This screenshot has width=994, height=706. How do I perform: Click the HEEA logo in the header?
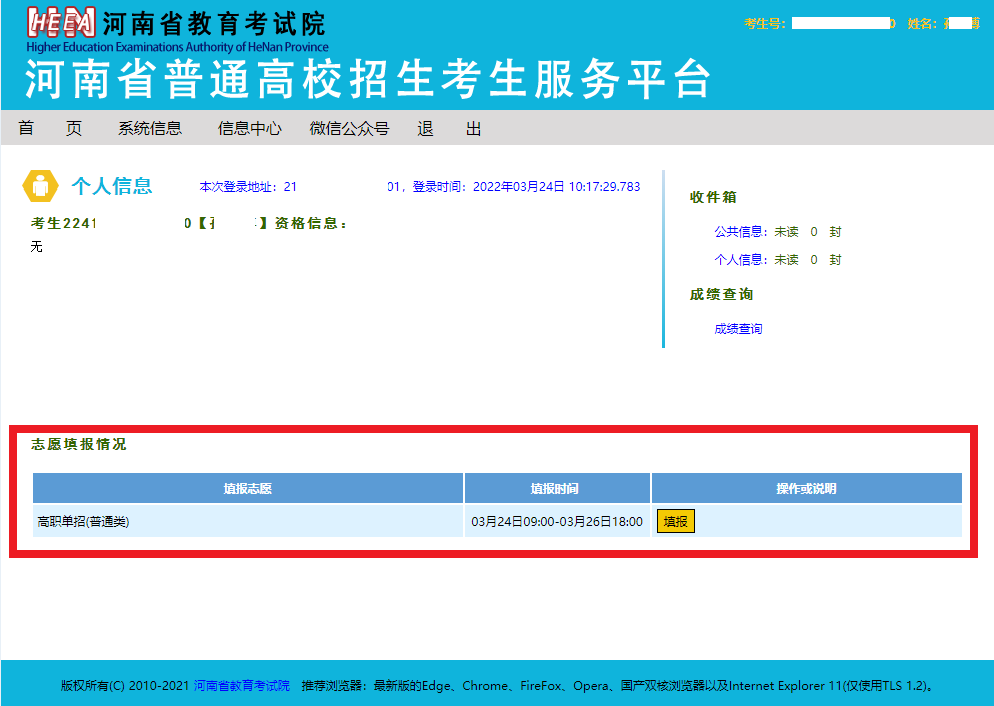point(62,24)
